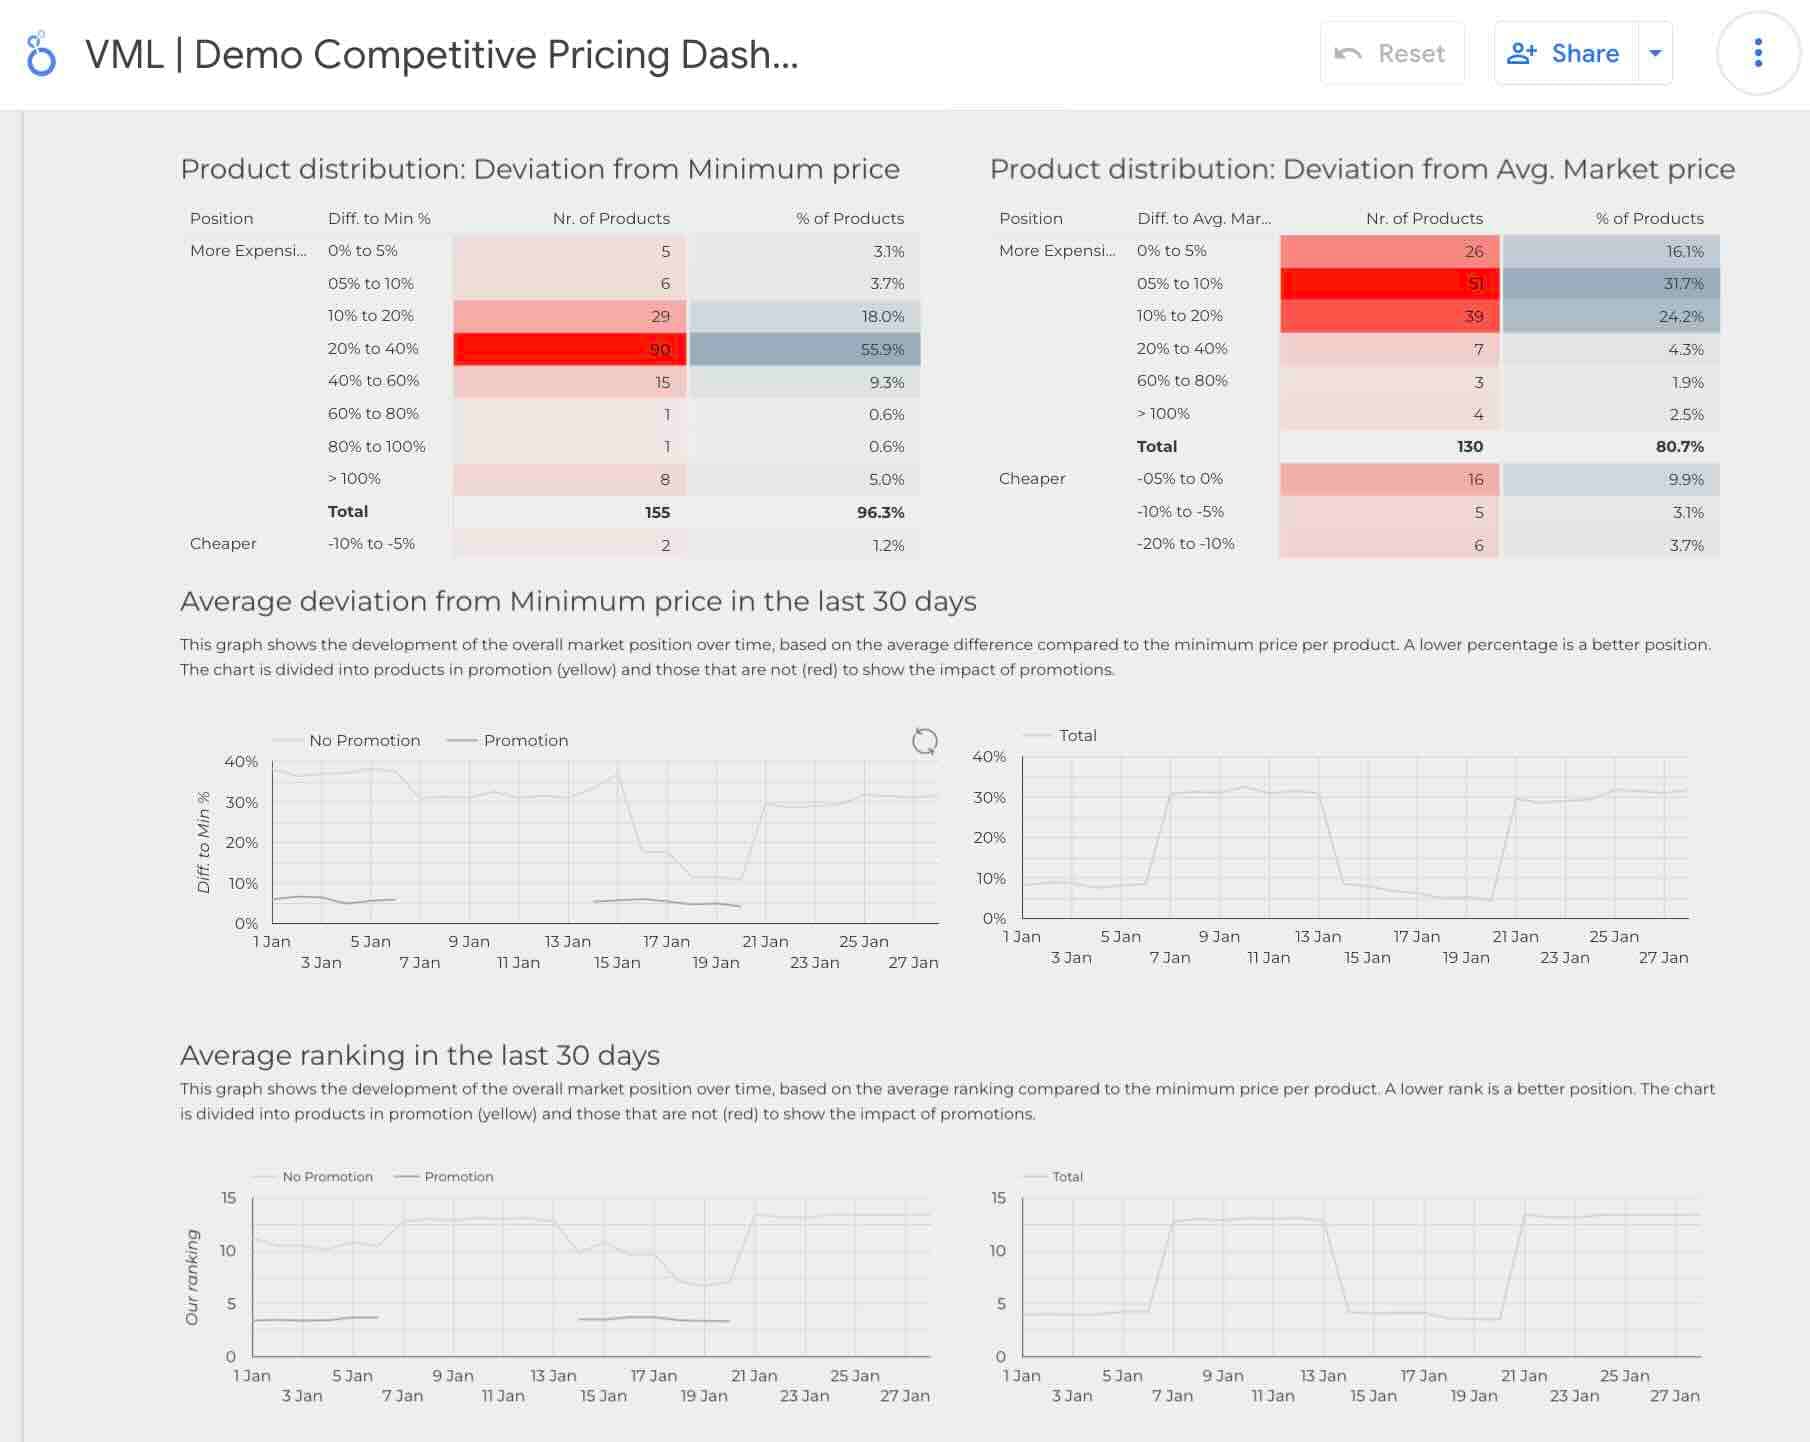Click the Reset undo arrow icon
Screen dimensions: 1810x1442
click(1346, 53)
